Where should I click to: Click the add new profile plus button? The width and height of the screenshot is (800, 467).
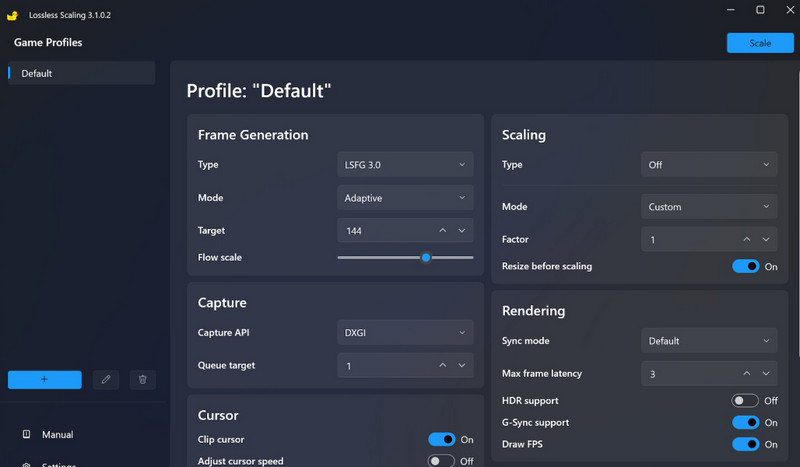tap(44, 380)
